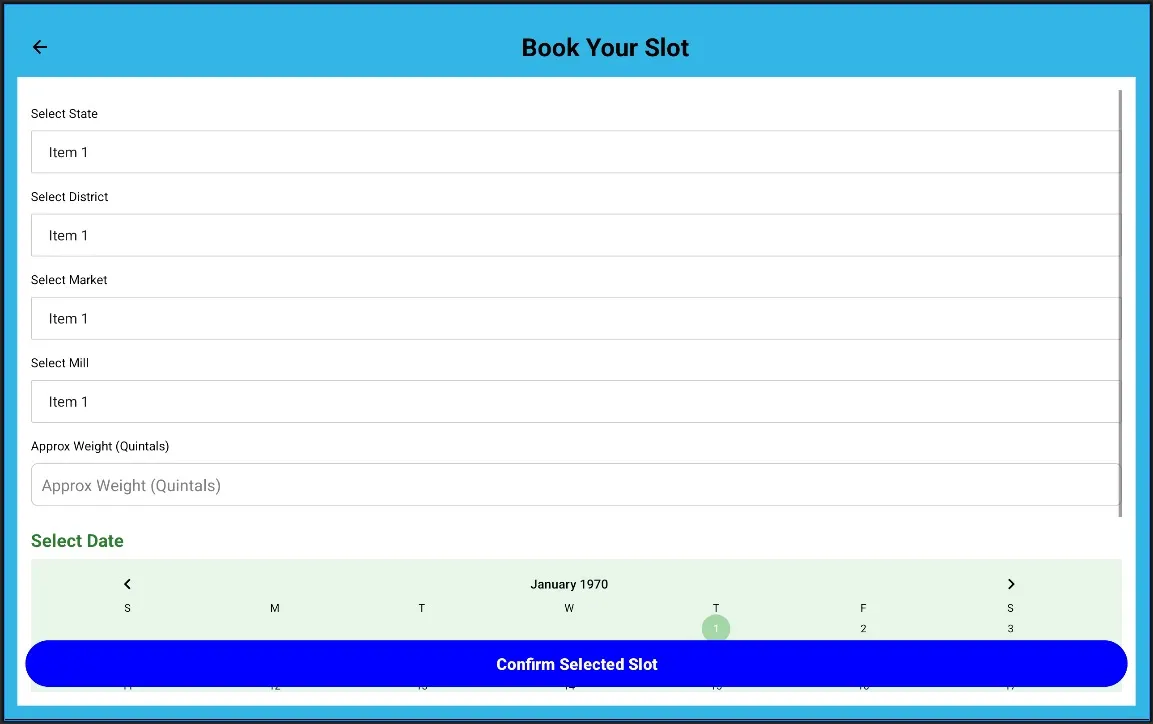Choose date 3 under Saturday column

pos(1010,628)
